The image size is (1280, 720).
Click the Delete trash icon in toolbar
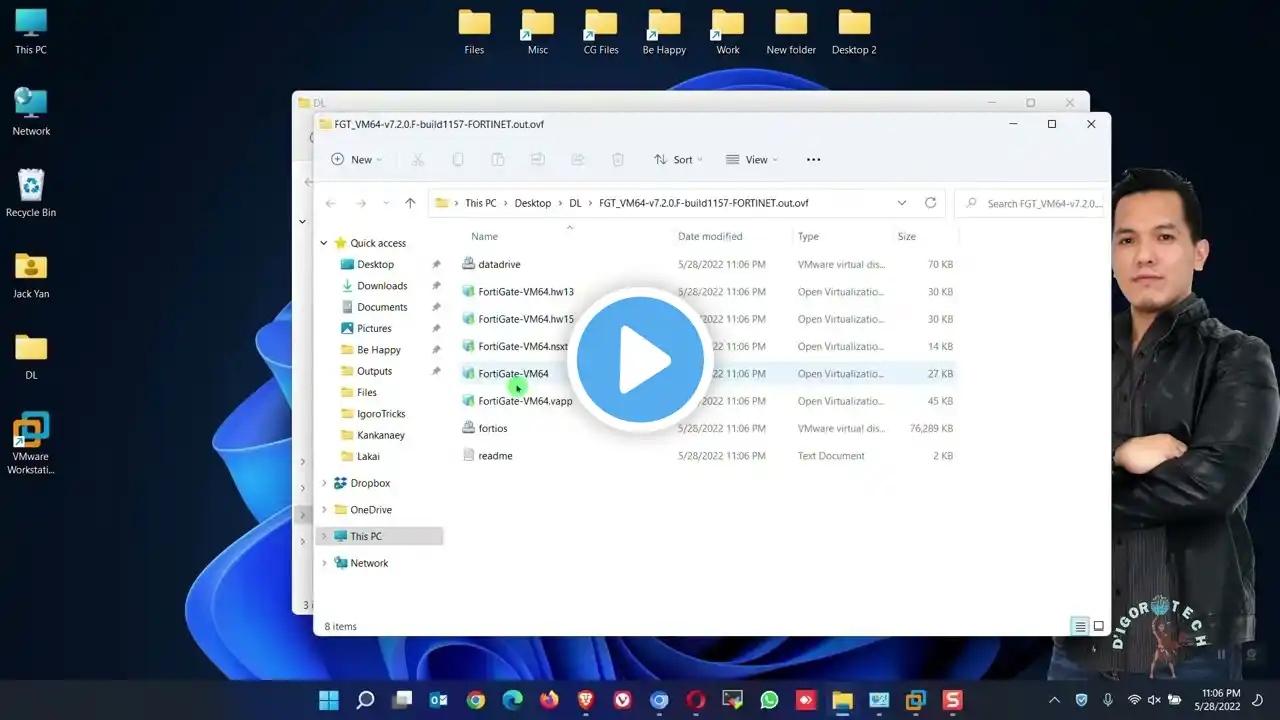[x=618, y=160]
